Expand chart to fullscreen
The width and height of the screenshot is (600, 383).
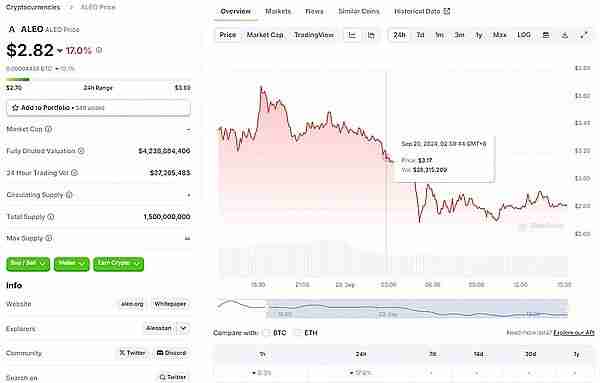click(584, 35)
